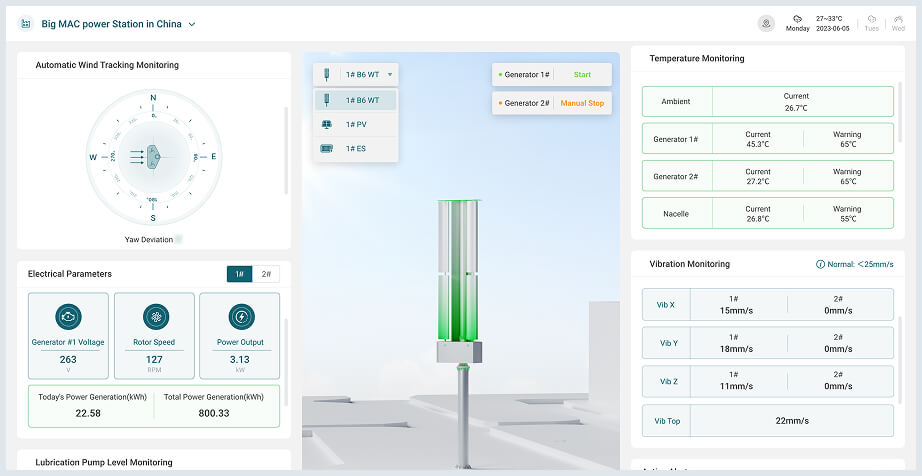Switch to the 2# electrical parameters tab
The height and width of the screenshot is (476, 922).
(266, 274)
